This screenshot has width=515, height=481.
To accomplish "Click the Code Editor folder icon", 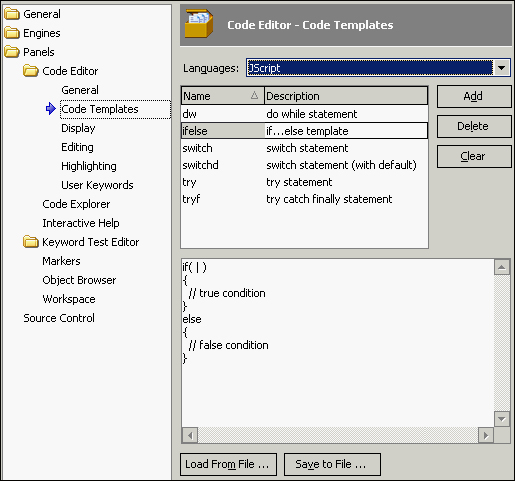I will coord(31,71).
